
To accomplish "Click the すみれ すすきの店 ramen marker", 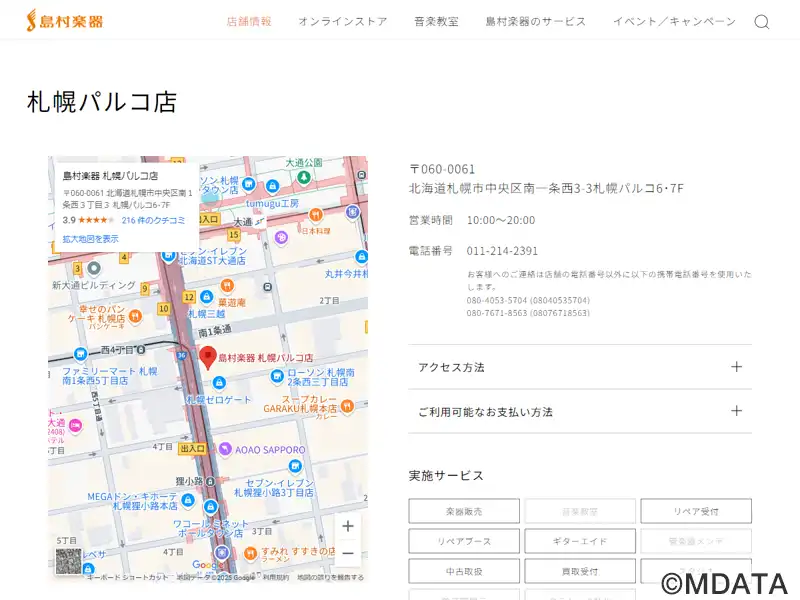I will [250, 553].
